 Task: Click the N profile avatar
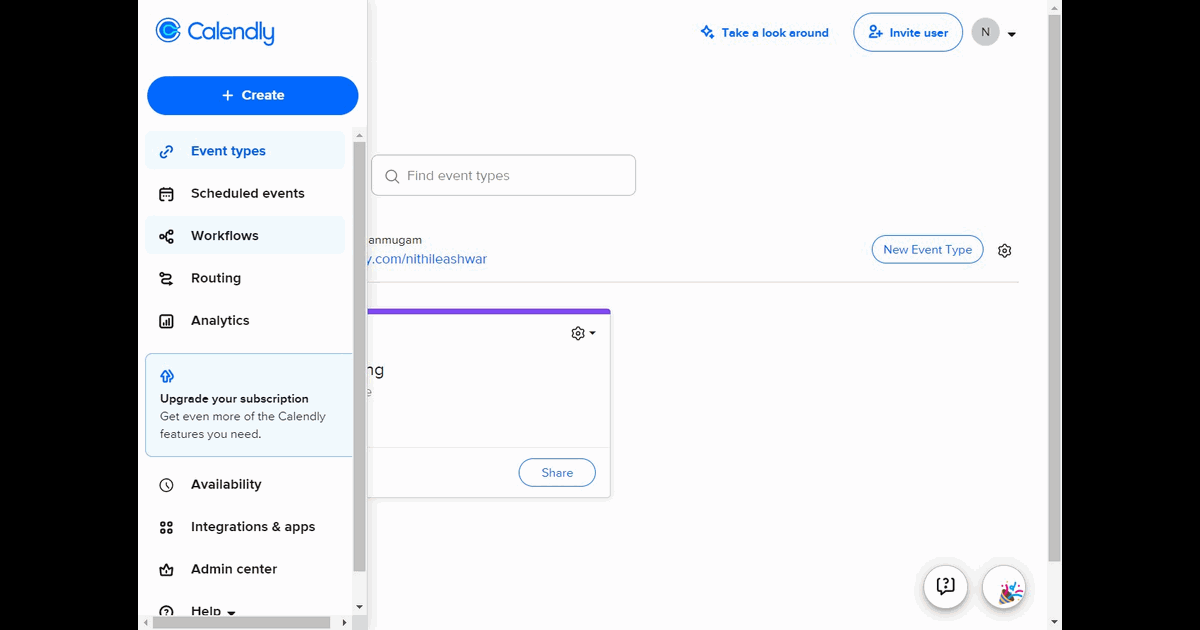click(985, 32)
